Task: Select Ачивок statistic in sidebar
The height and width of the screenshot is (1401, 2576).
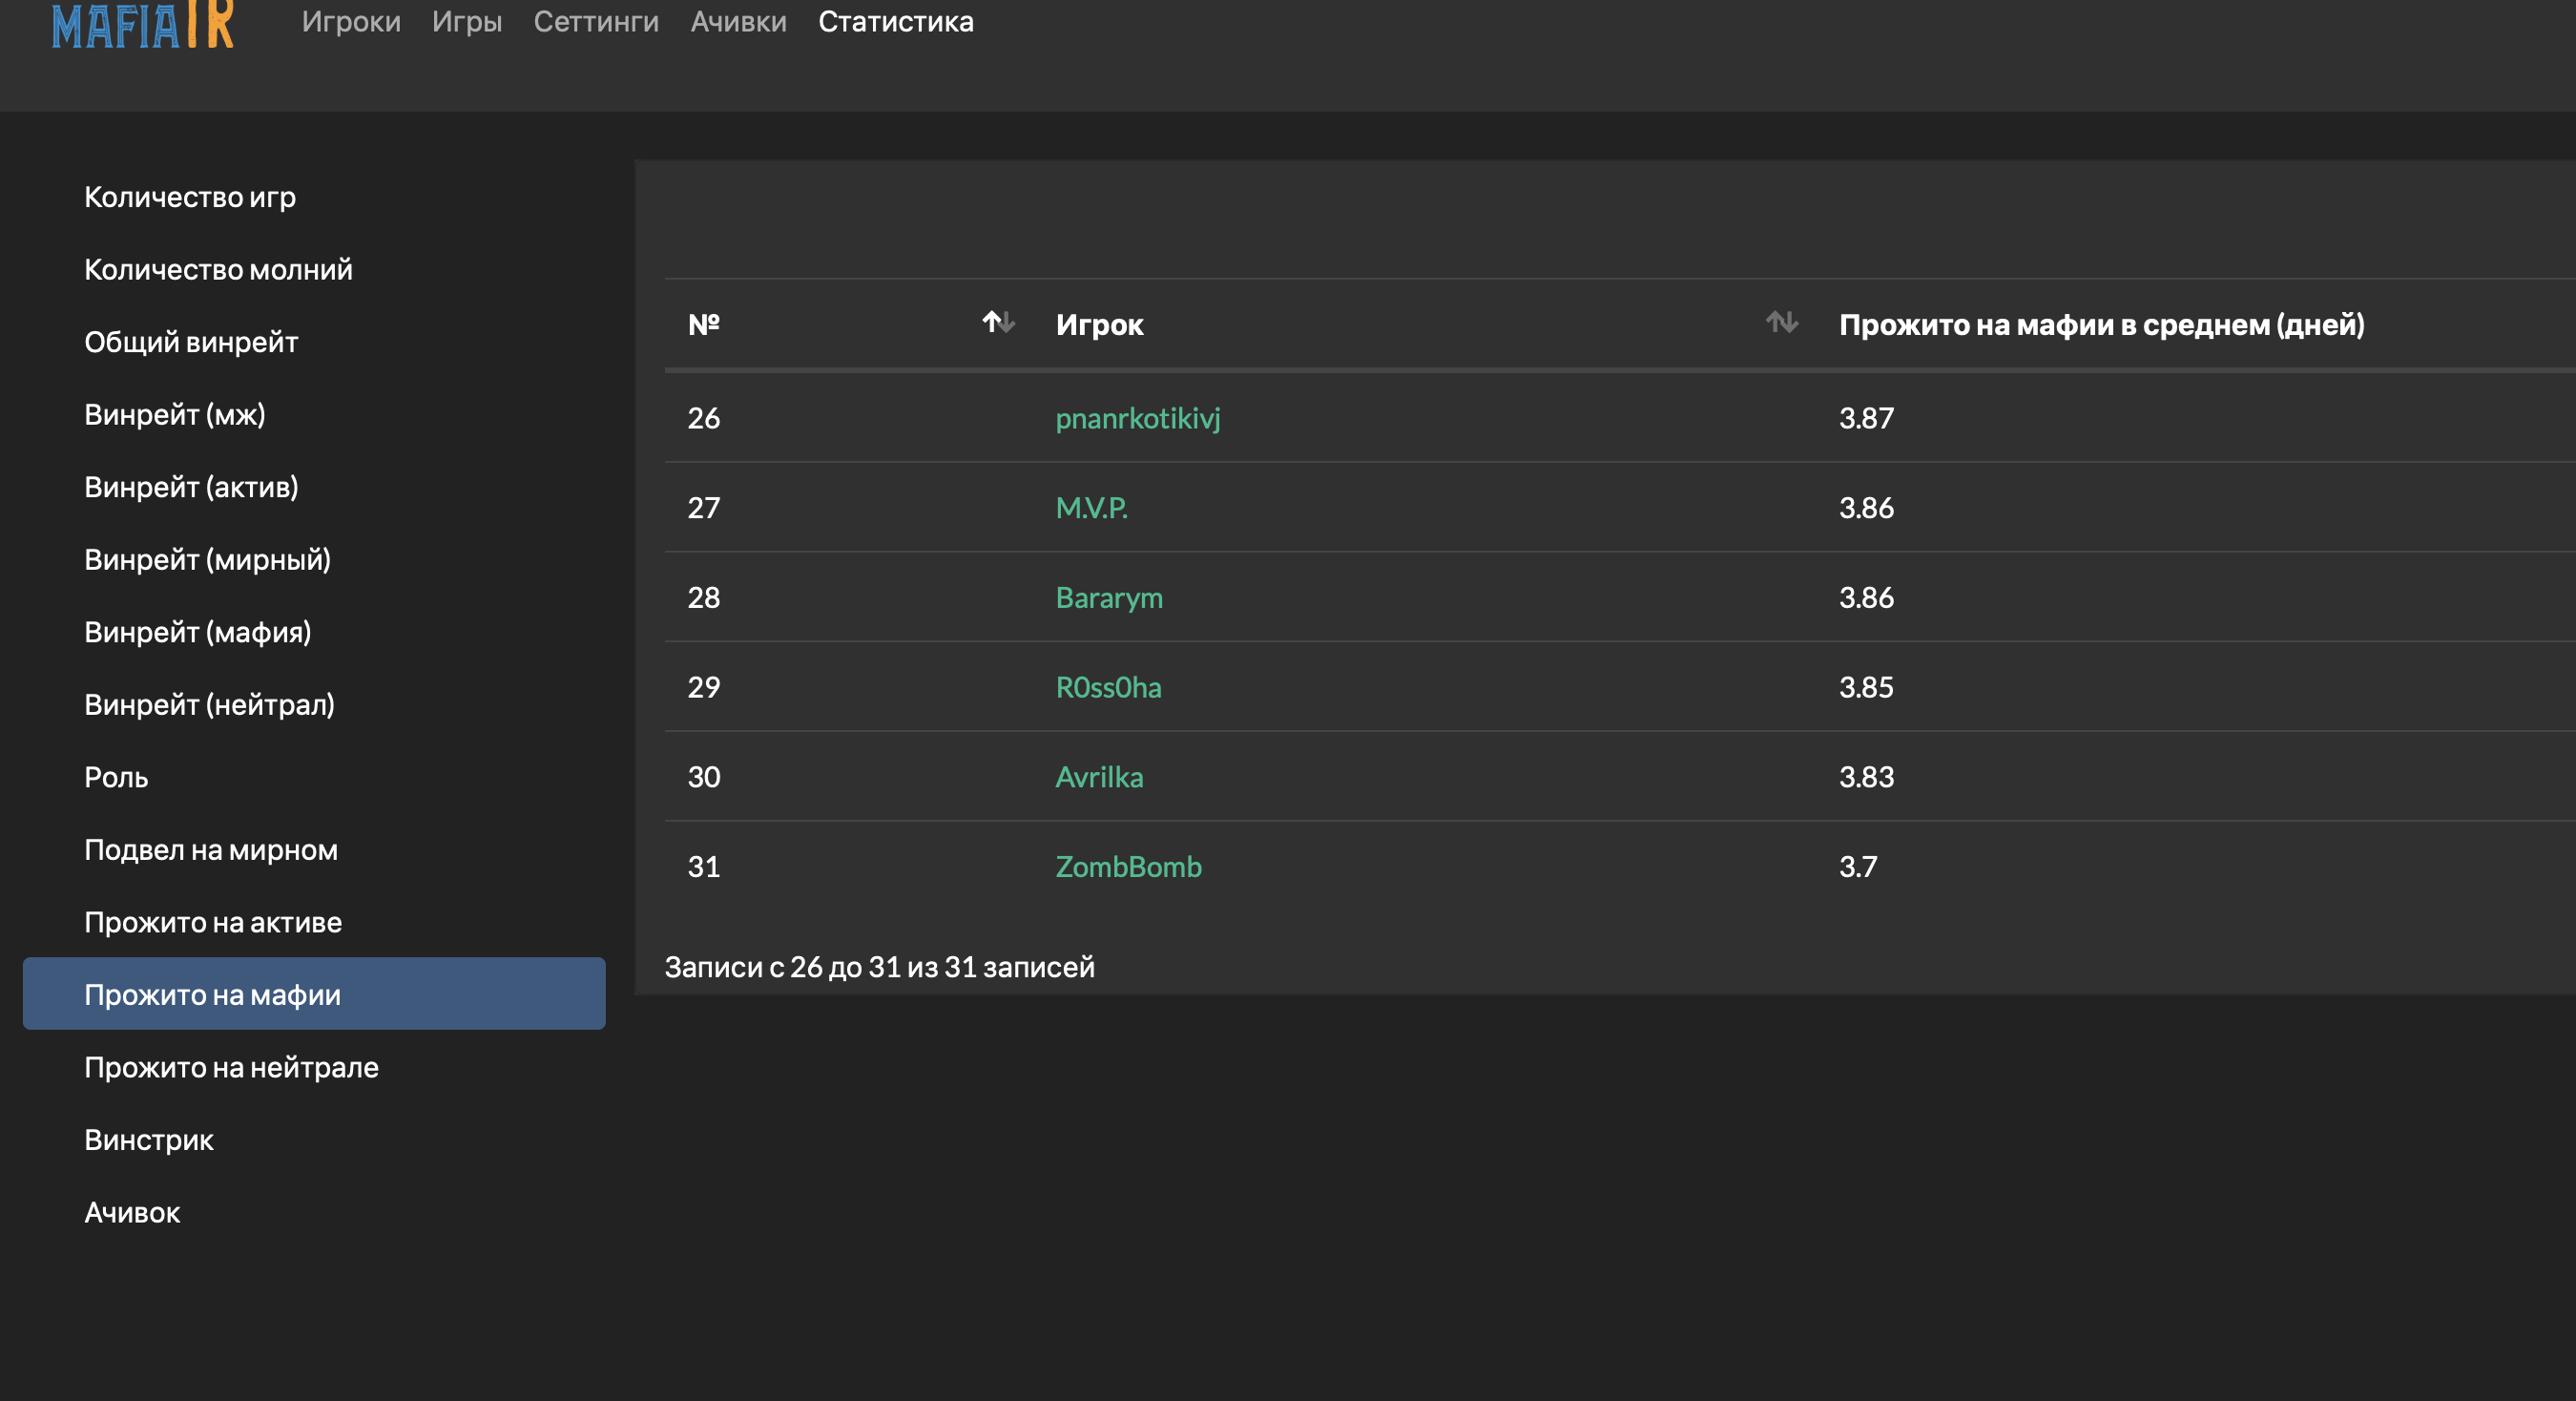Action: pyautogui.click(x=314, y=1212)
